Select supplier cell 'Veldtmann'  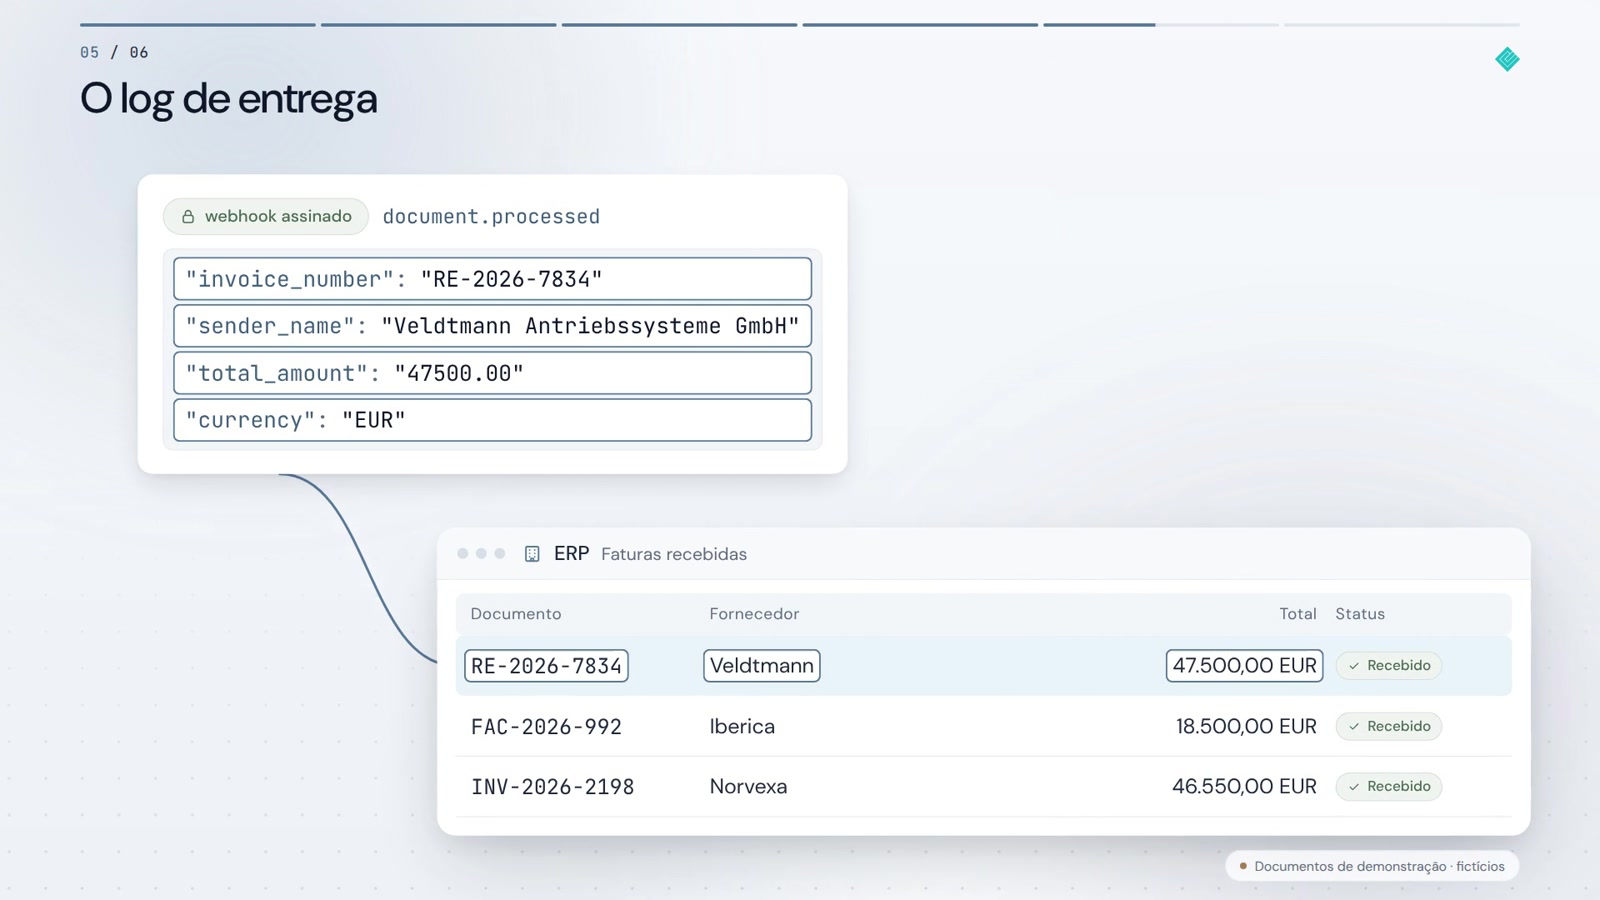tap(762, 666)
